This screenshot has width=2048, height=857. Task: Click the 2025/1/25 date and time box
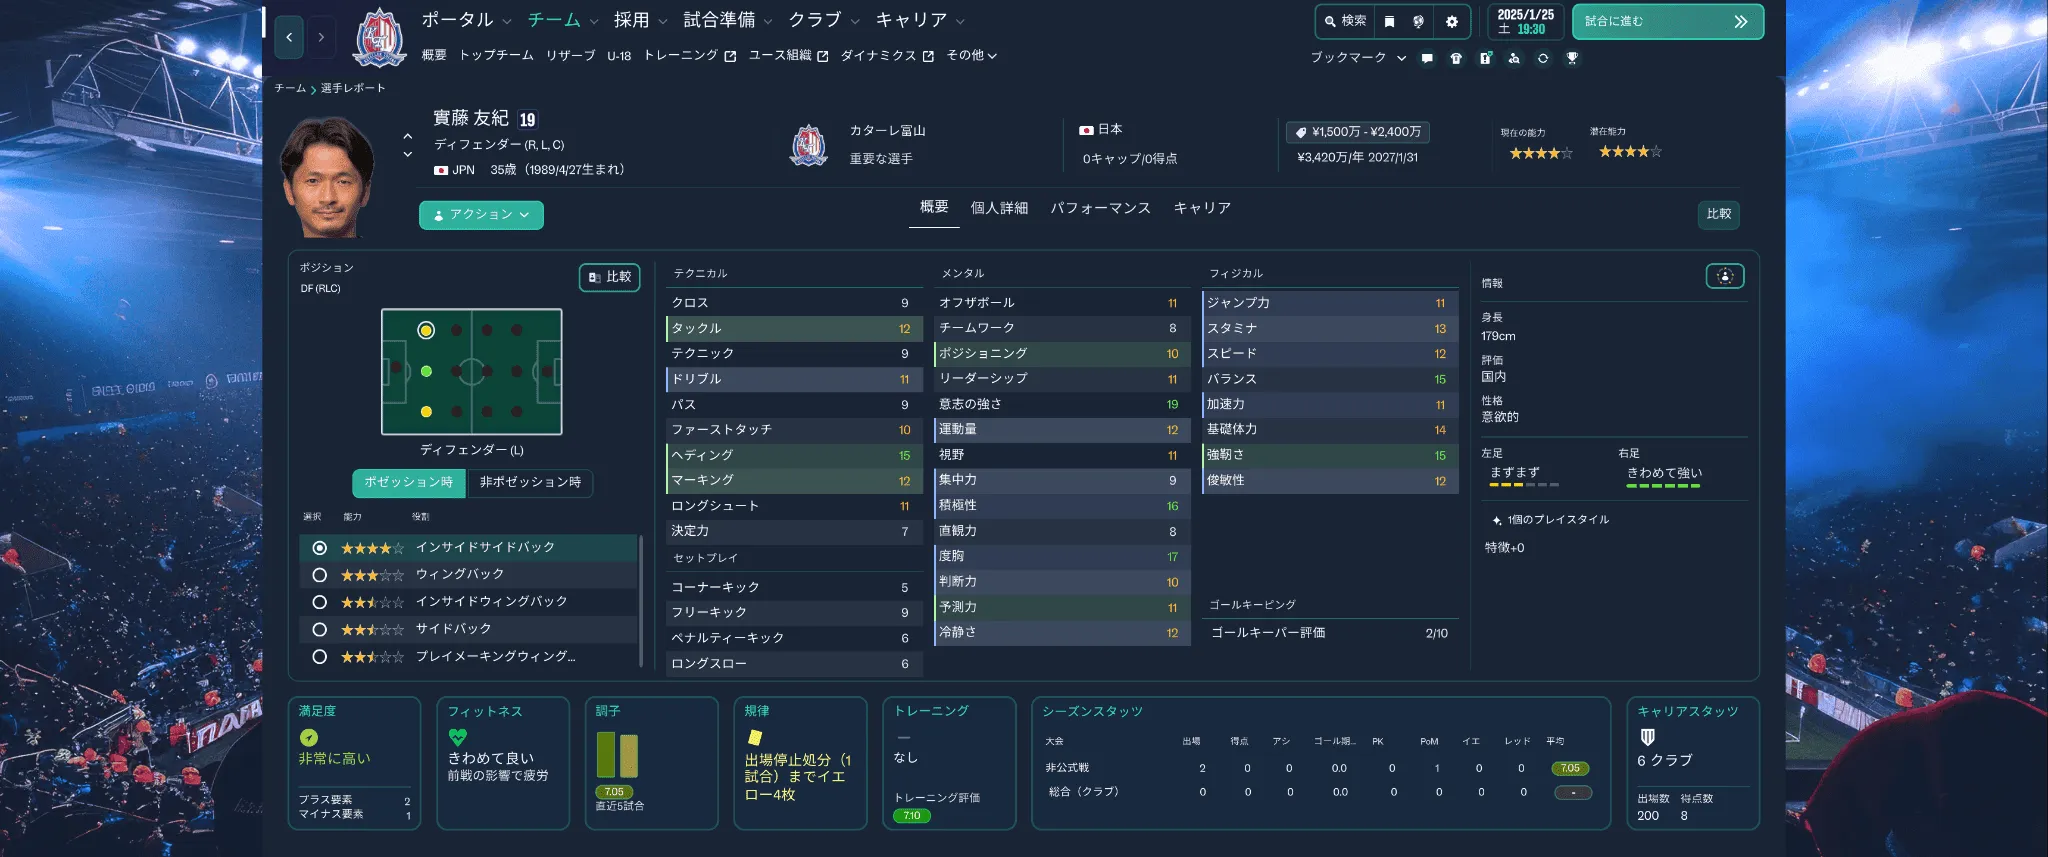(1525, 21)
